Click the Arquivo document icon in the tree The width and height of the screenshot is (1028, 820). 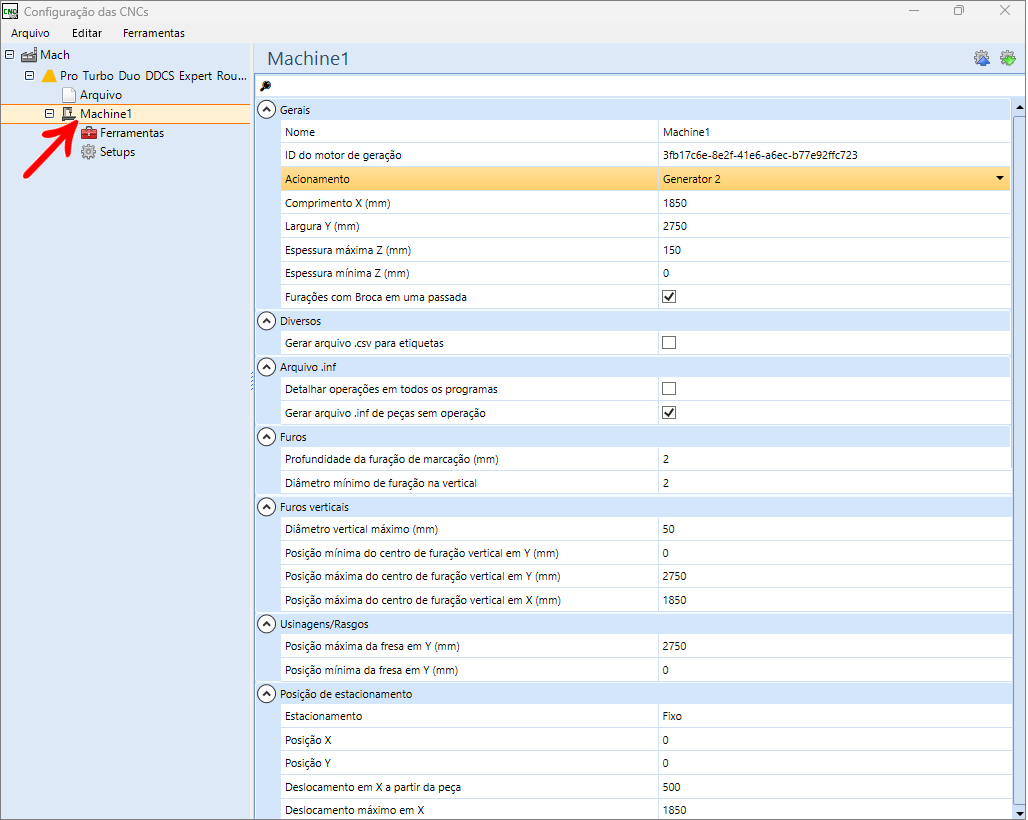[69, 94]
